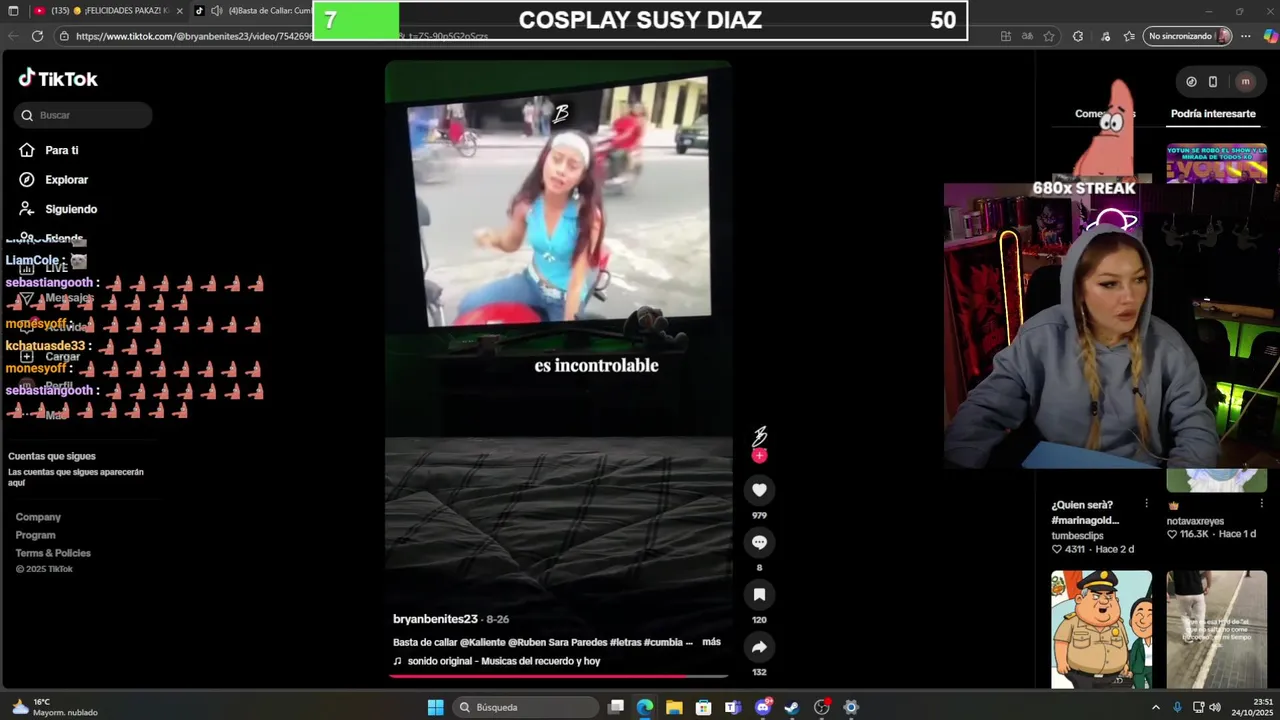Screen dimensions: 1280x720
Task: Open browser settings and more menu
Action: click(1245, 36)
